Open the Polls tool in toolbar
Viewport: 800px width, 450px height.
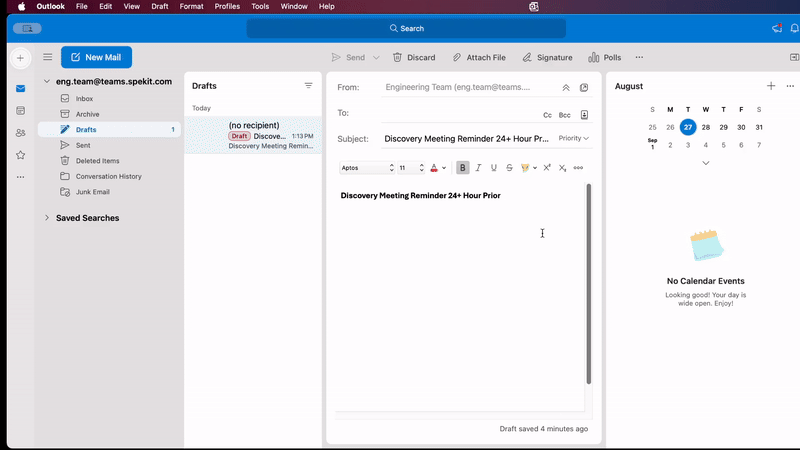point(604,58)
